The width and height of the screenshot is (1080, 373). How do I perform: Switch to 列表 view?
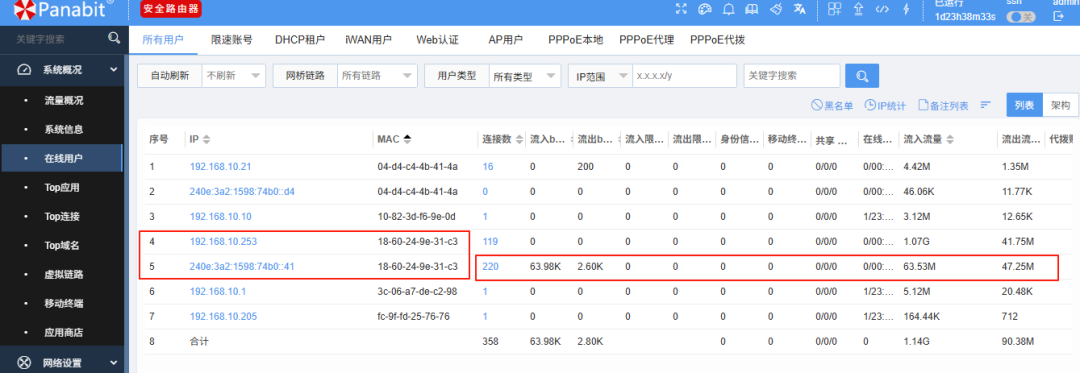[1024, 105]
